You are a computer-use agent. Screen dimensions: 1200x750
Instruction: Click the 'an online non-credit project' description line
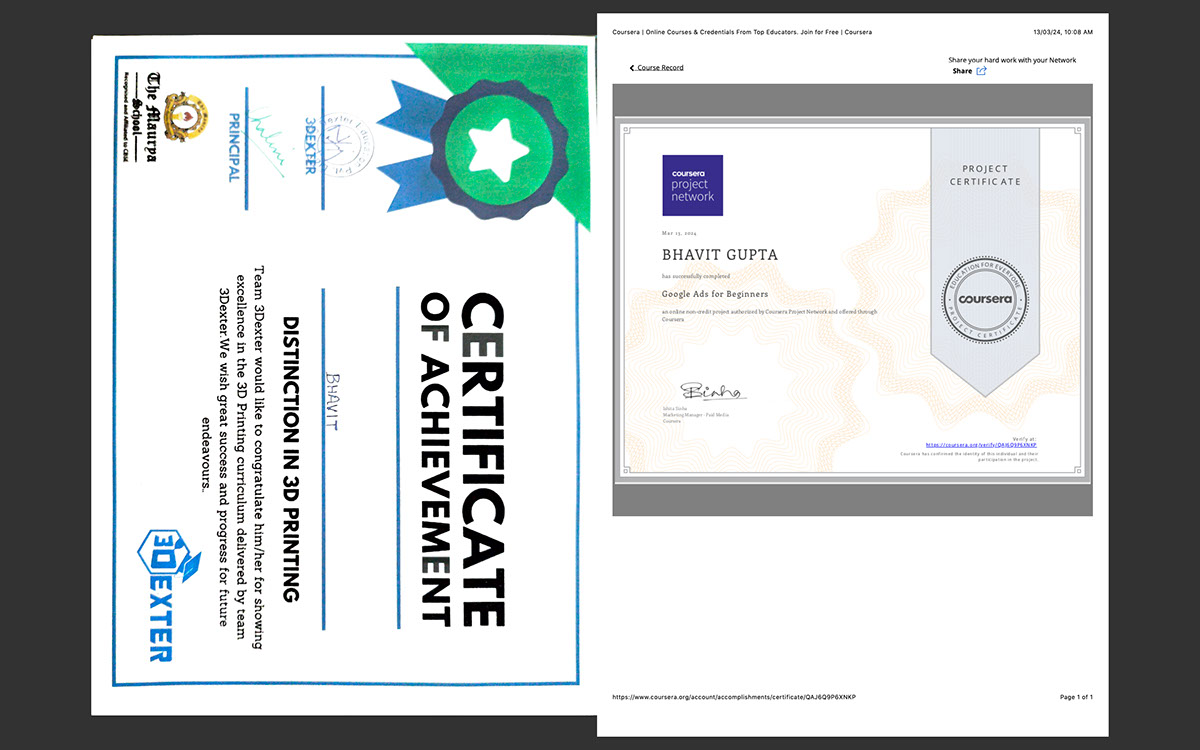click(x=769, y=315)
